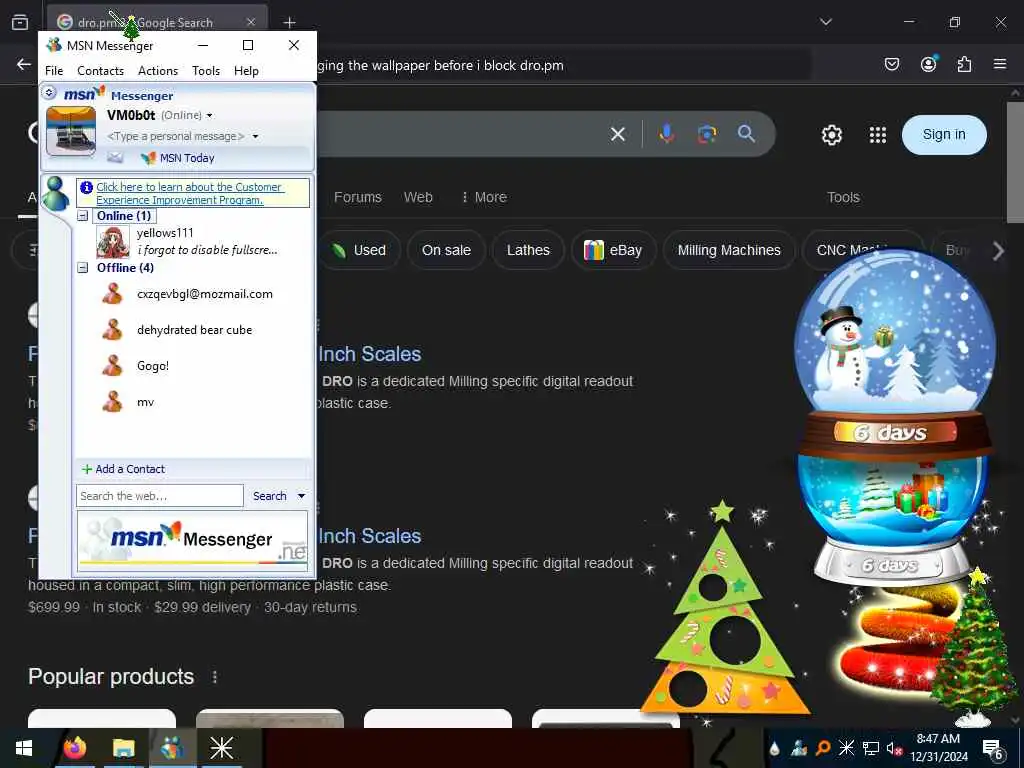The width and height of the screenshot is (1024, 768).
Task: Open the Actions menu in MSN Messenger
Action: pyautogui.click(x=158, y=71)
